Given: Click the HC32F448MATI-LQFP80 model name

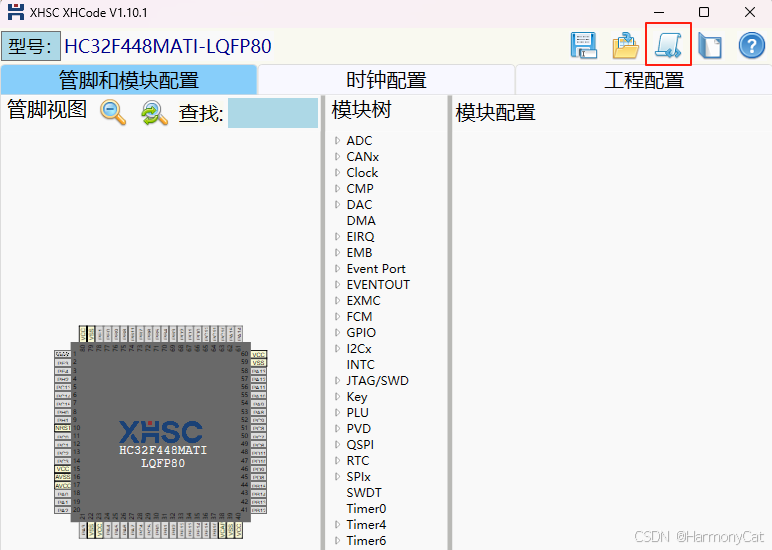Looking at the screenshot, I should 168,46.
